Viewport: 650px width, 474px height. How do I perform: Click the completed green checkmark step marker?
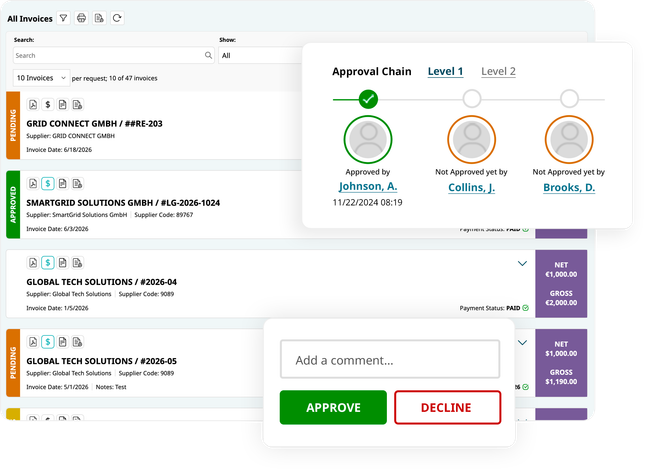[368, 99]
